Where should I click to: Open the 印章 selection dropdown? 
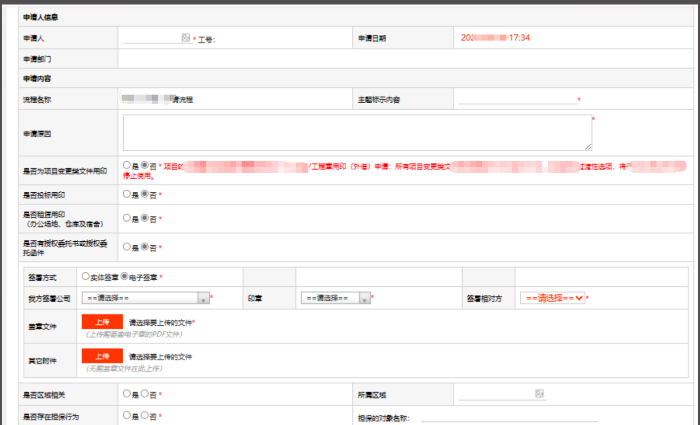(328, 298)
